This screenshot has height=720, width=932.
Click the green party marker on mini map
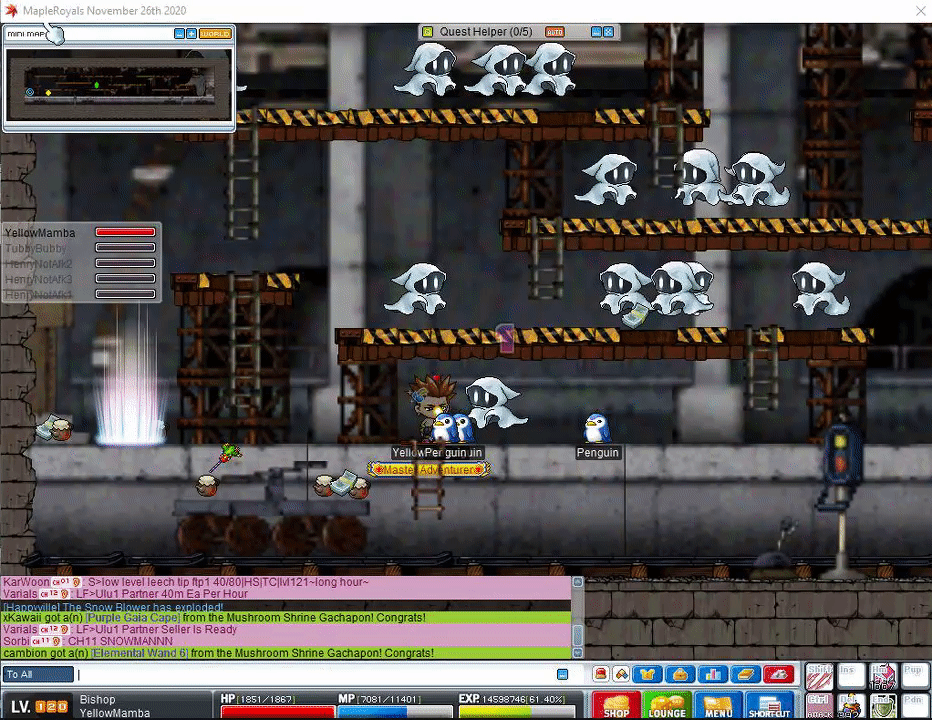97,86
